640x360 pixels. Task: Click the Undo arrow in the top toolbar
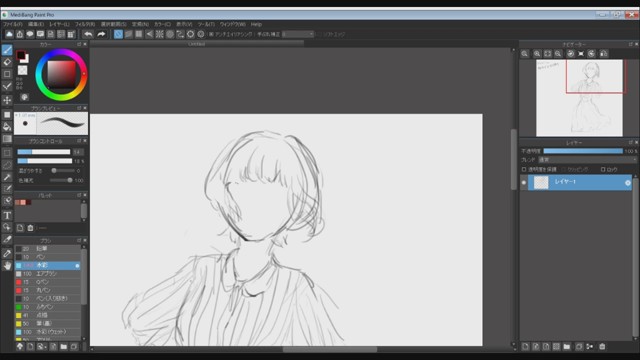[88, 34]
